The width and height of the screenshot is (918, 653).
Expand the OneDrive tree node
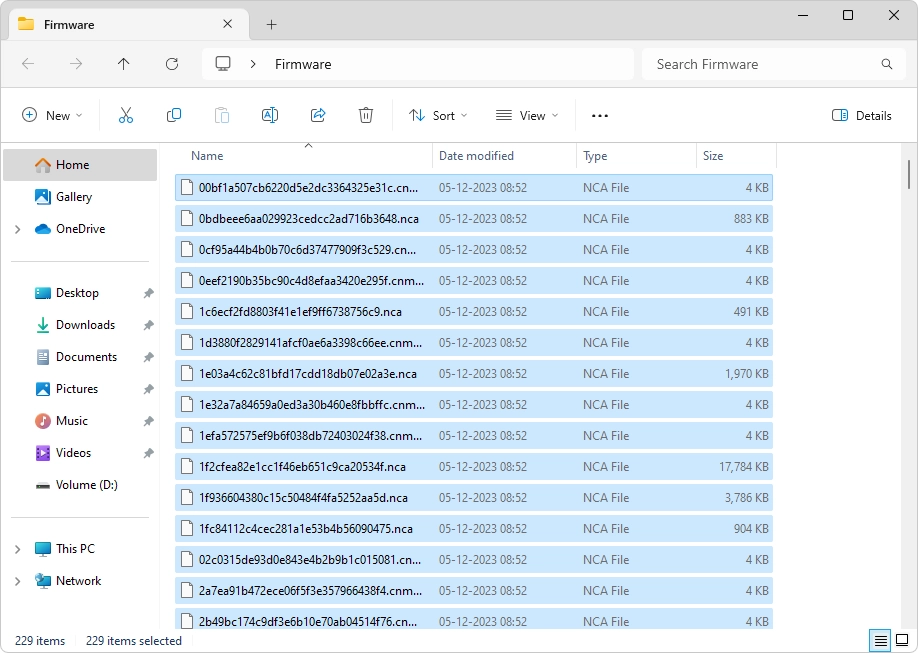18,229
